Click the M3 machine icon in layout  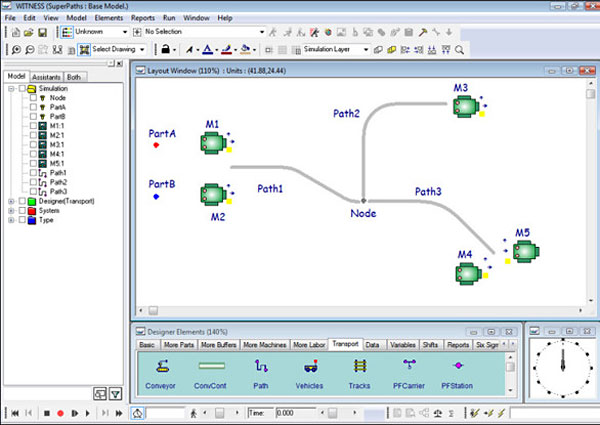(x=465, y=107)
